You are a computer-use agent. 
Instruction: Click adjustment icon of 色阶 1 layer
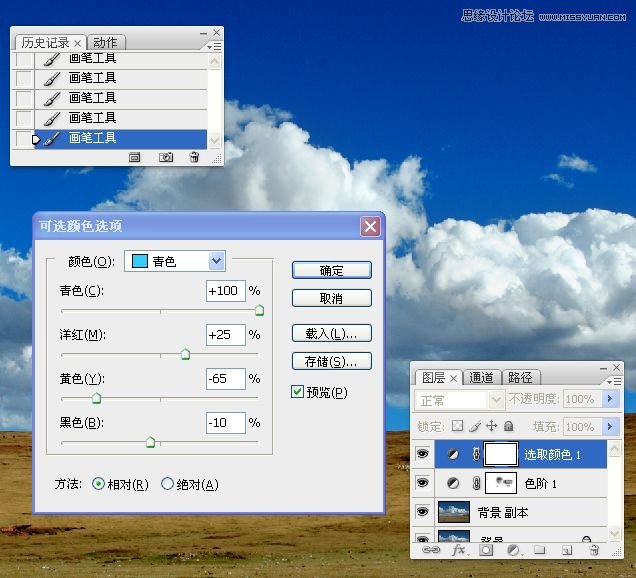[x=453, y=483]
